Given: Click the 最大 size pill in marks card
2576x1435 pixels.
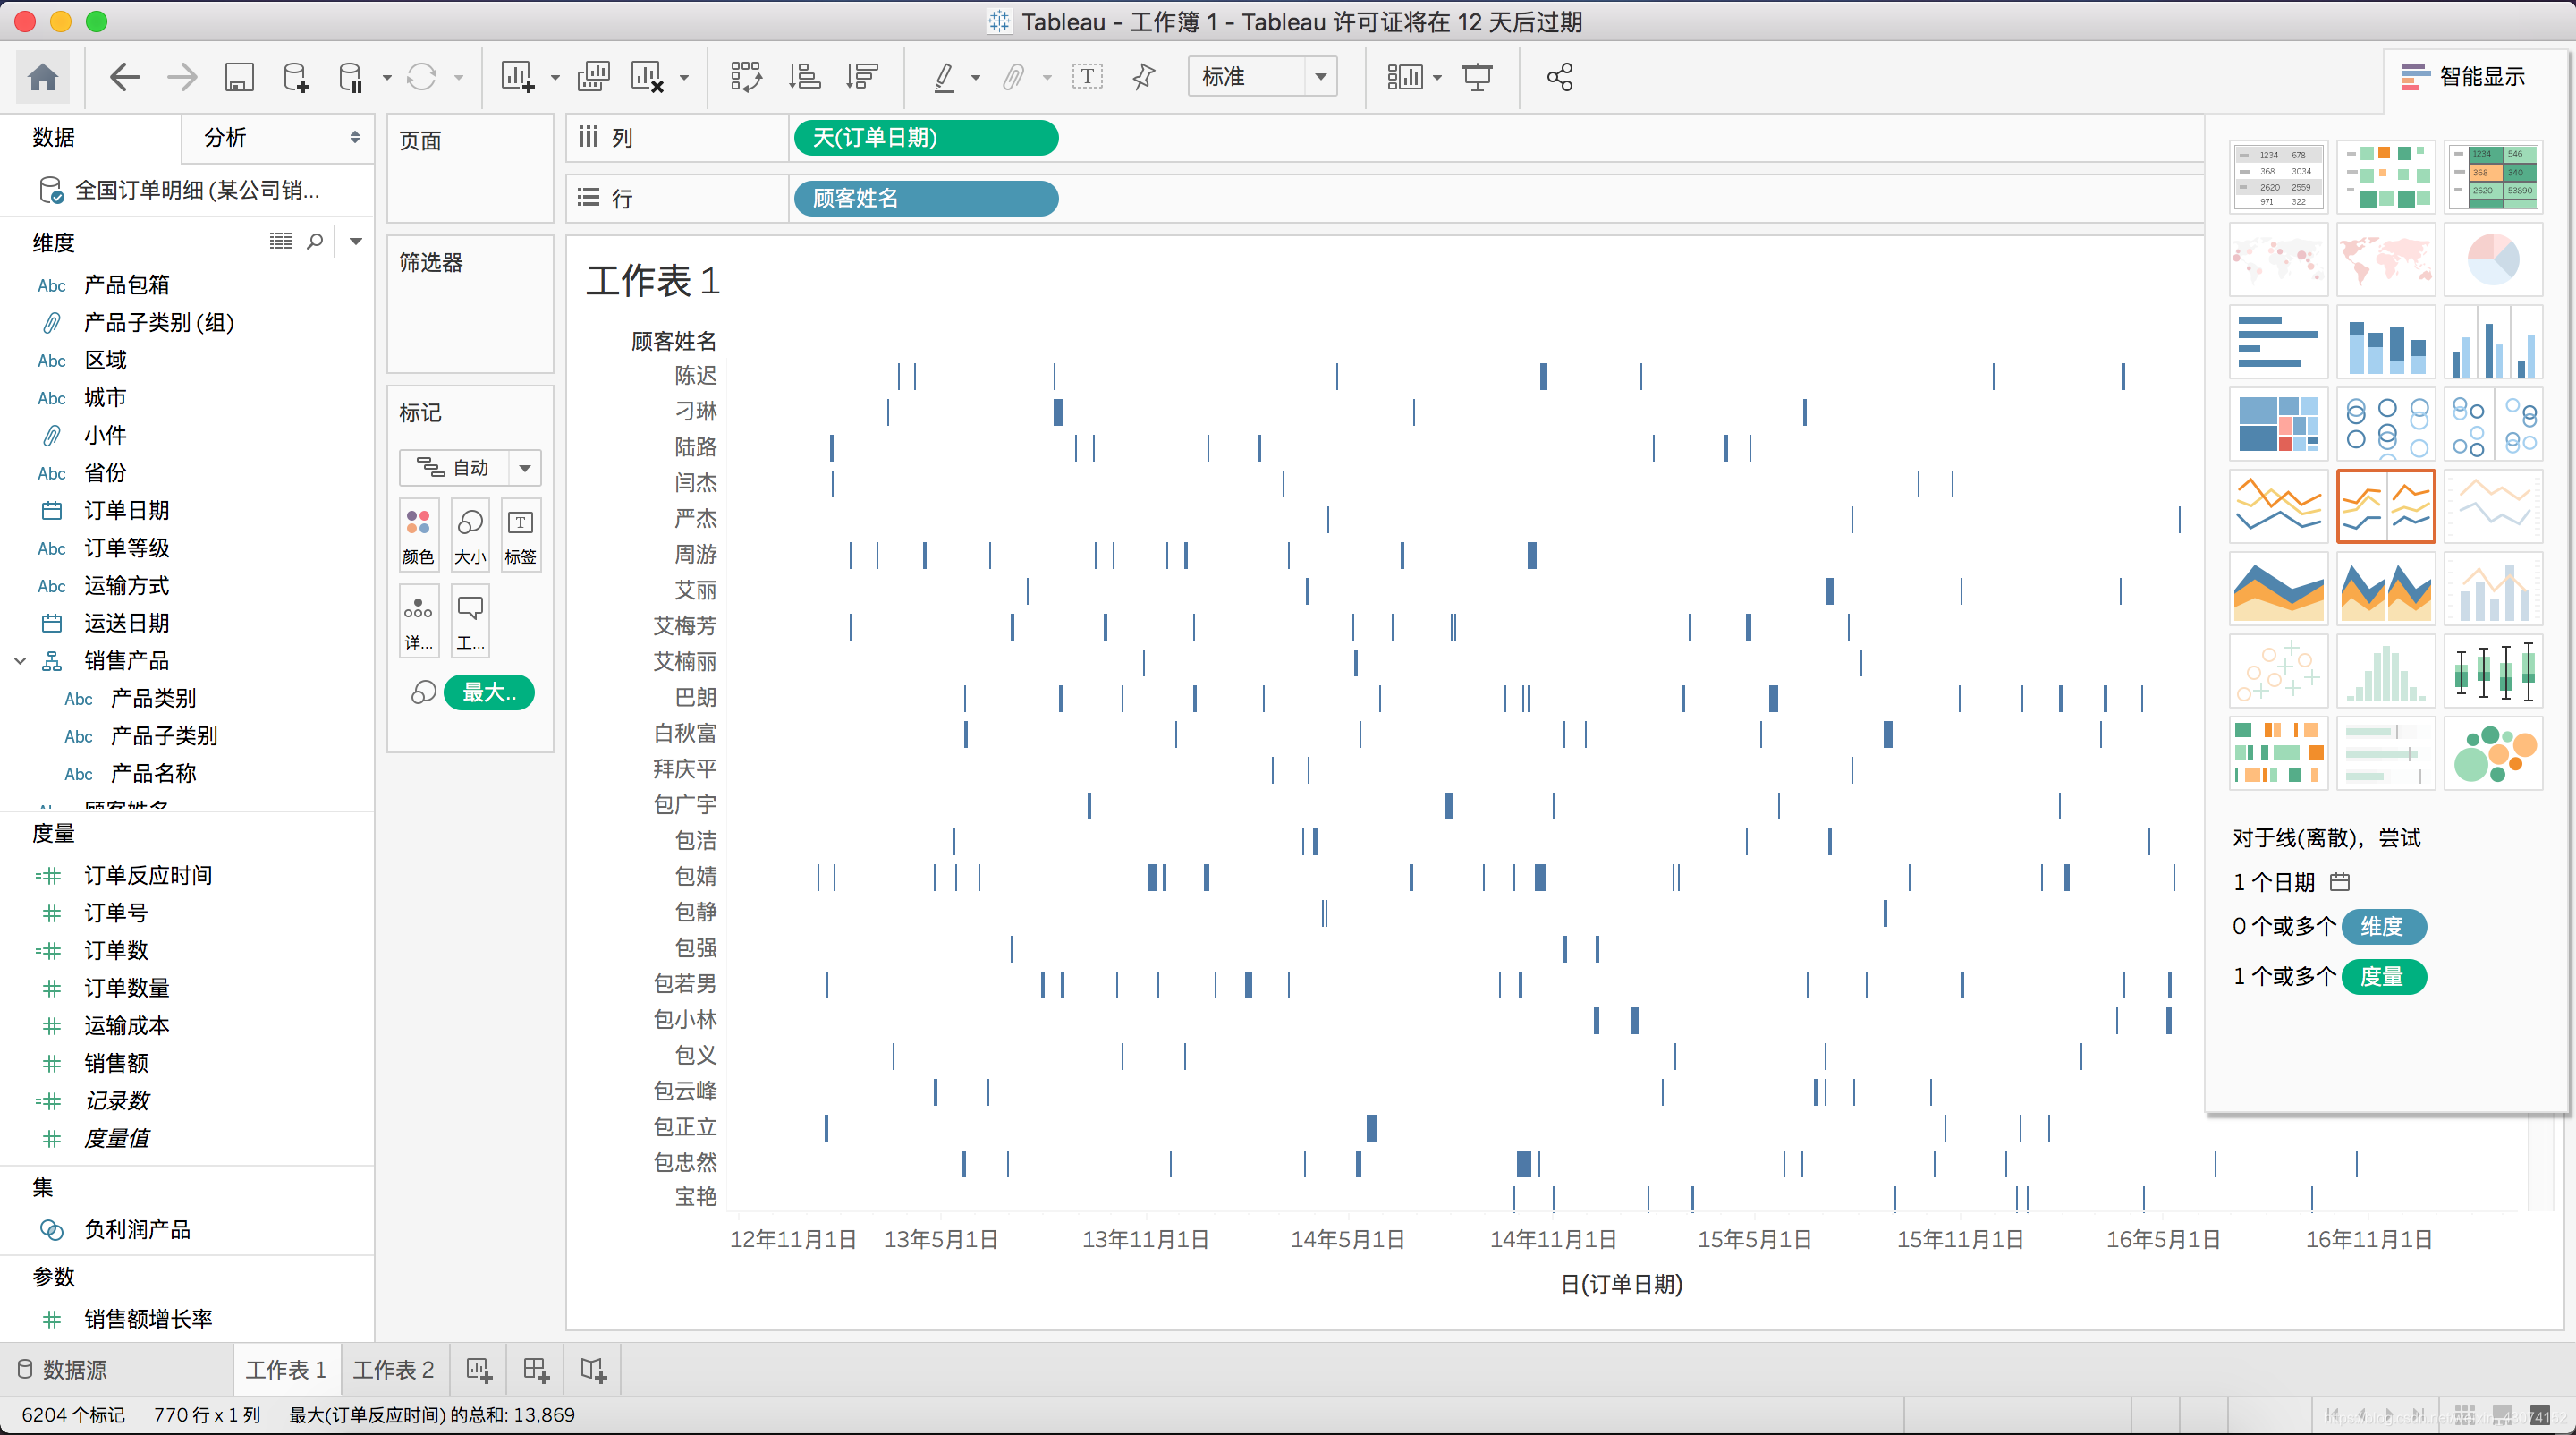Looking at the screenshot, I should point(489,692).
